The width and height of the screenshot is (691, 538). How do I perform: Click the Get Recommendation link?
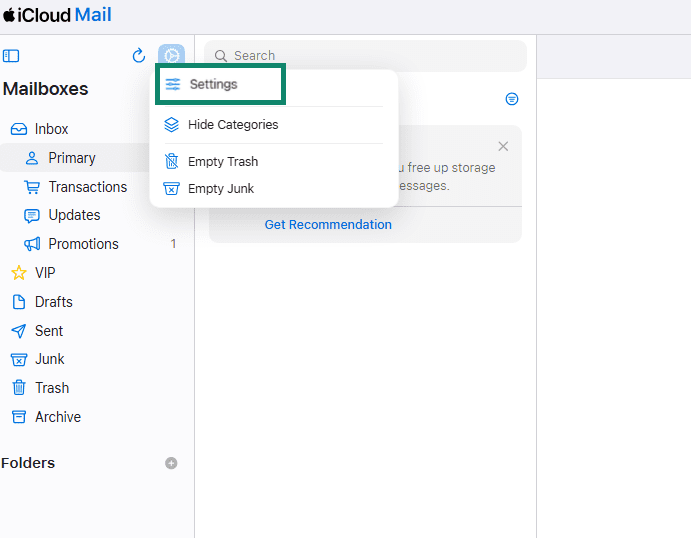point(328,225)
